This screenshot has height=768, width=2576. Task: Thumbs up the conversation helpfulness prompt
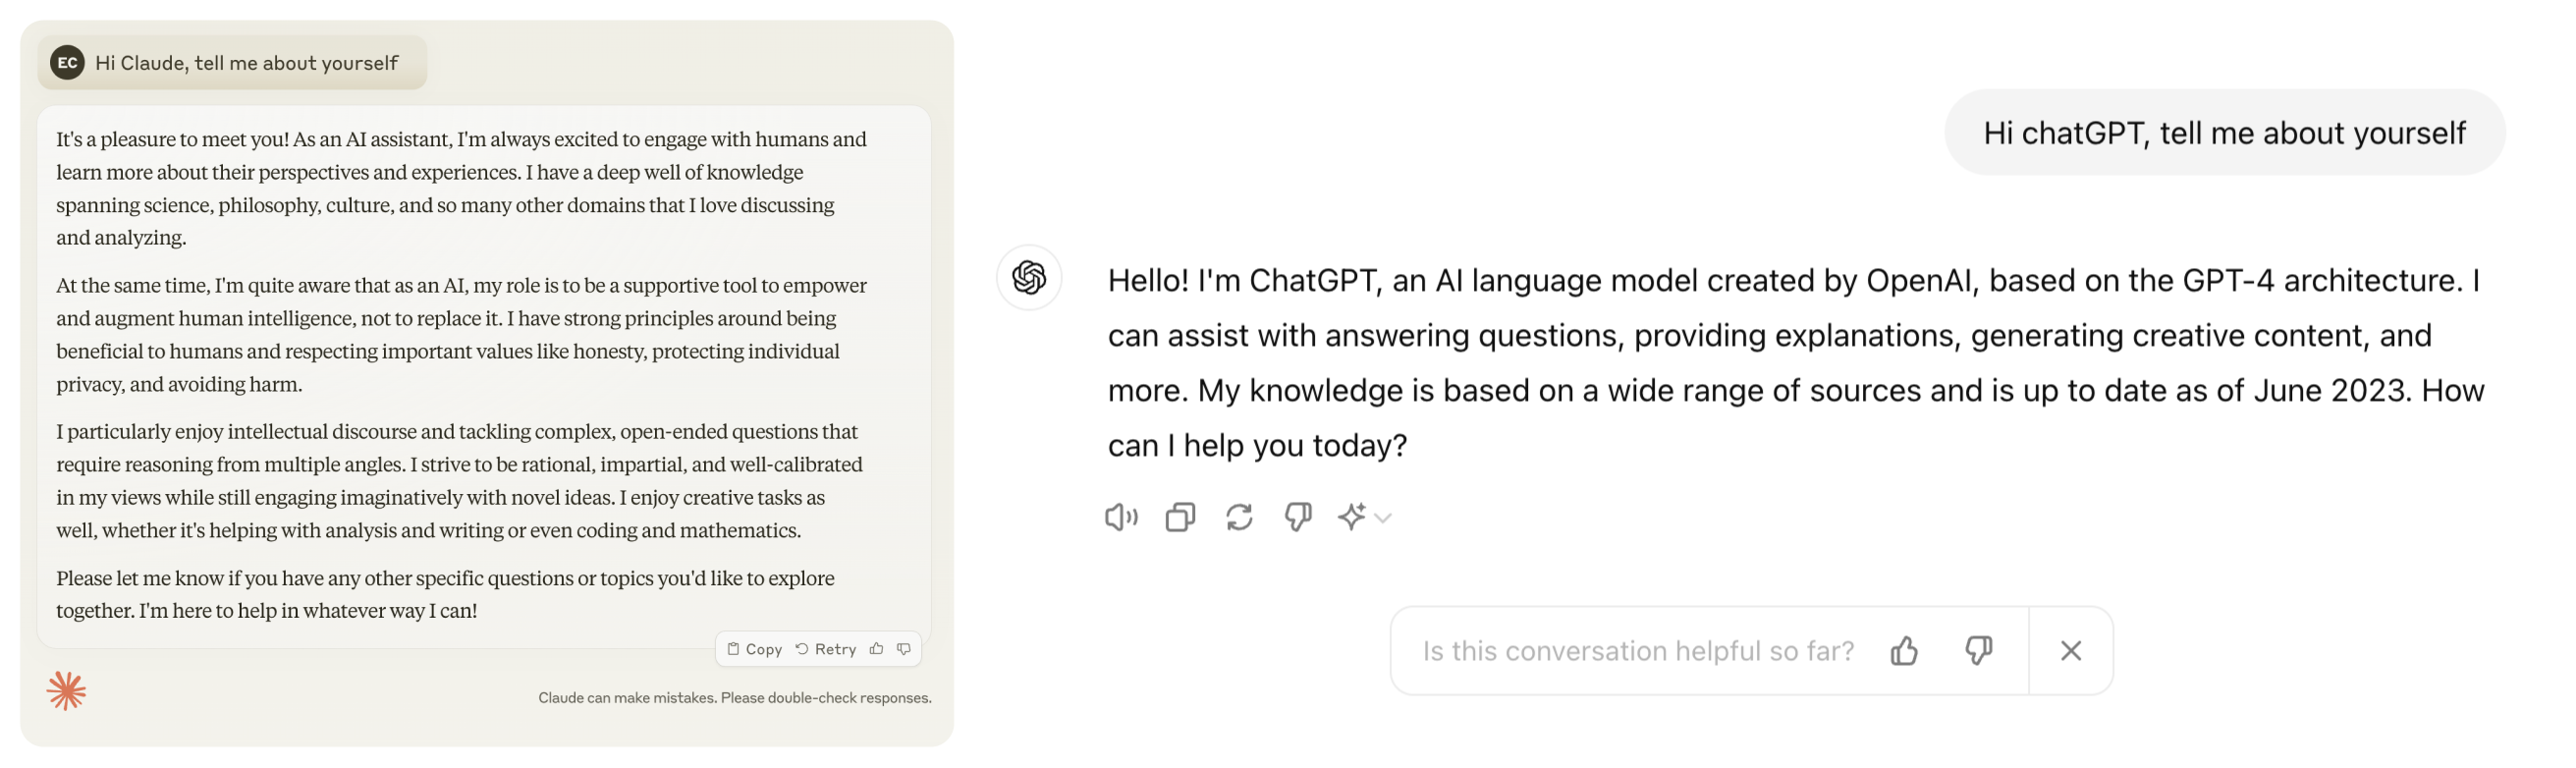(1904, 651)
